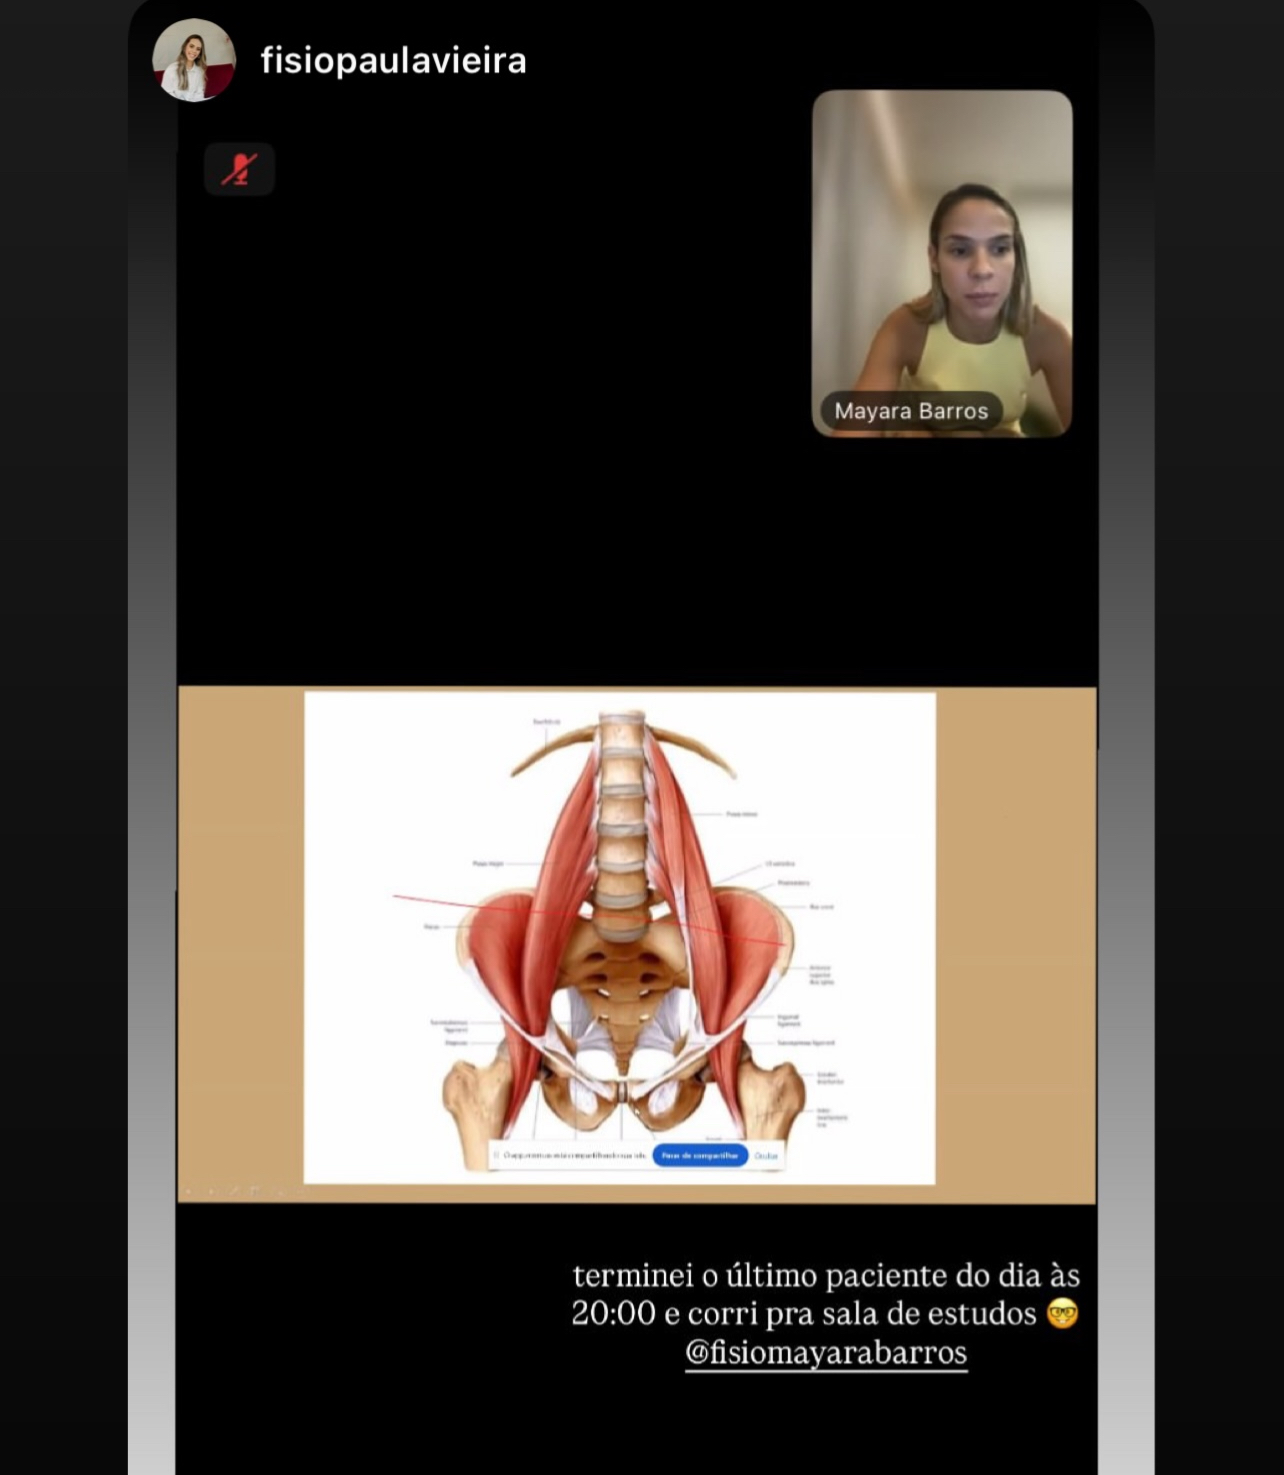Click the lumbar spine in anatomy slide
Image resolution: width=1284 pixels, height=1475 pixels.
[621, 820]
